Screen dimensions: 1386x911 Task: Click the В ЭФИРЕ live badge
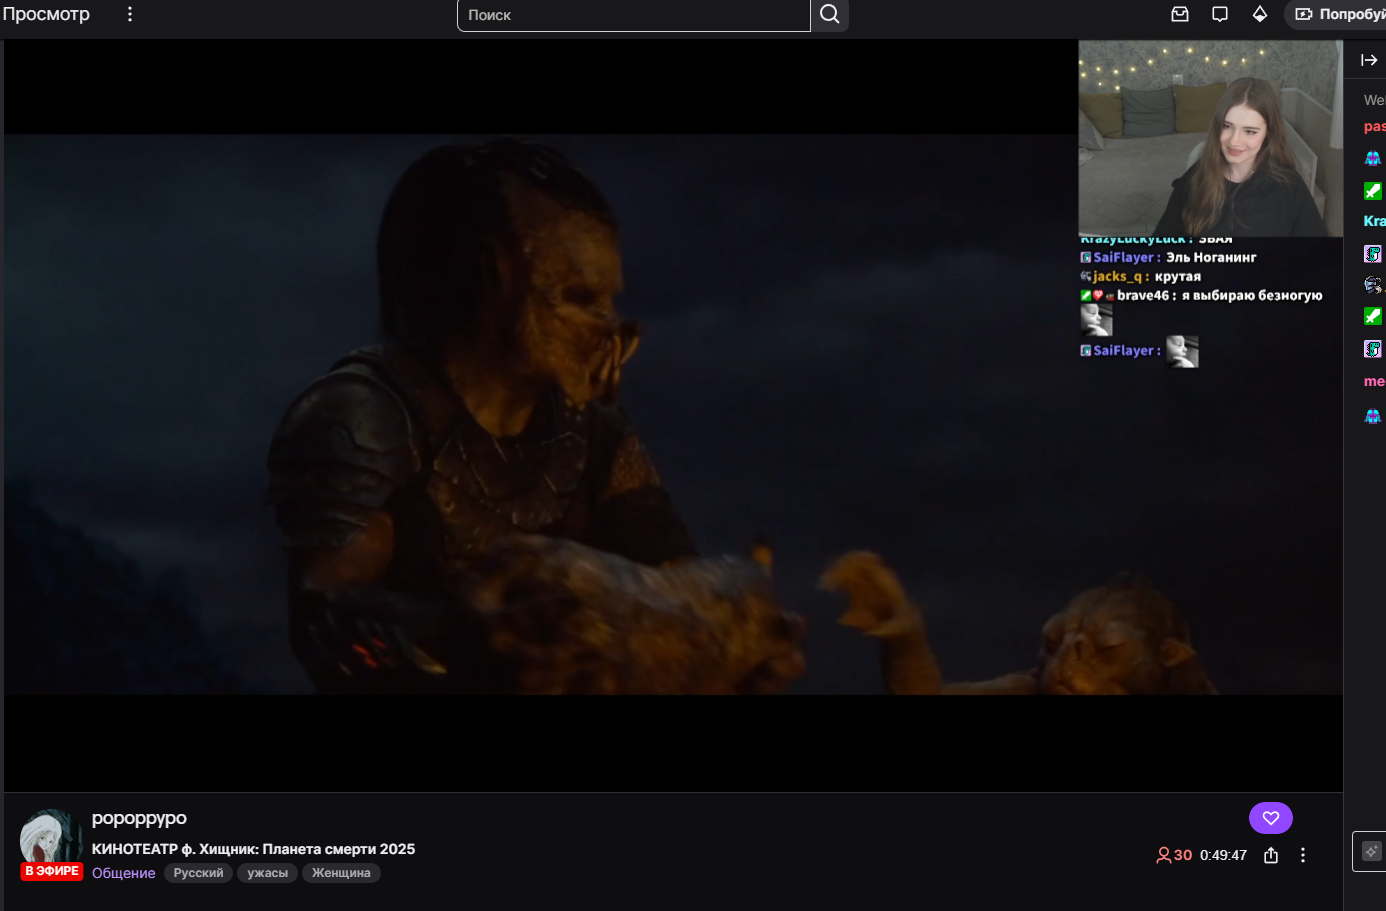point(52,871)
